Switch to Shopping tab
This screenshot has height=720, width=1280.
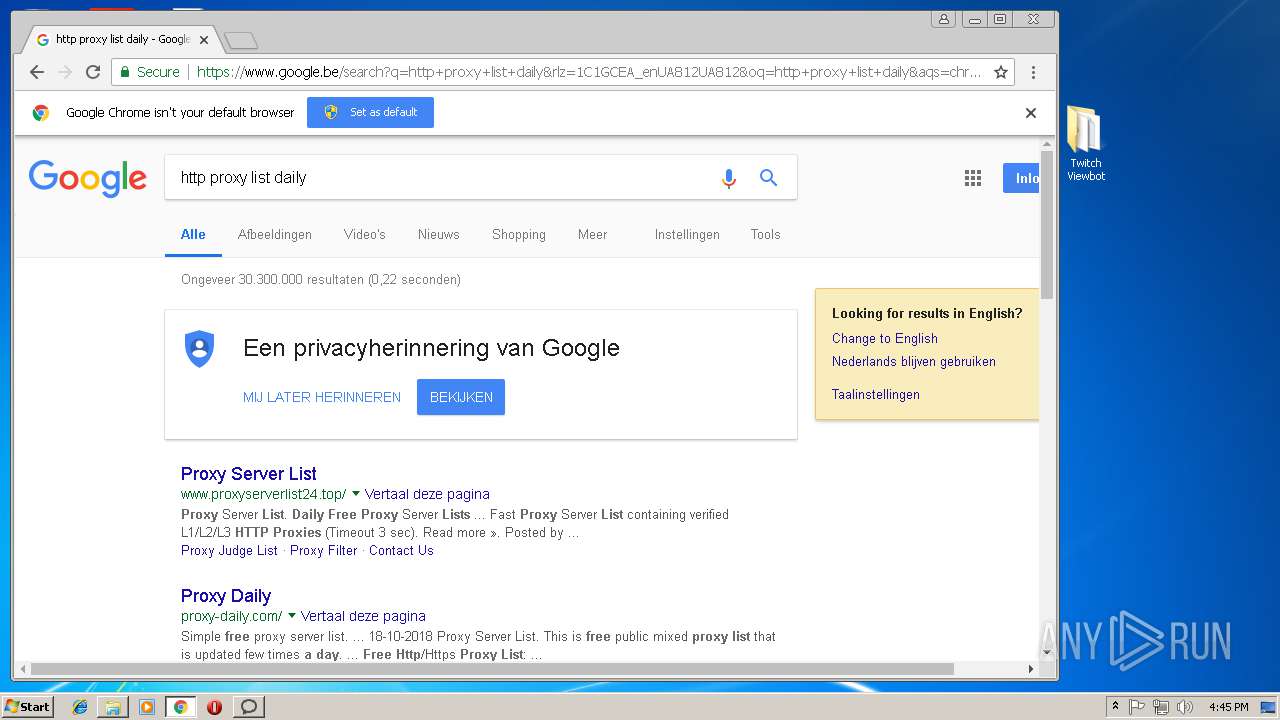[519, 235]
